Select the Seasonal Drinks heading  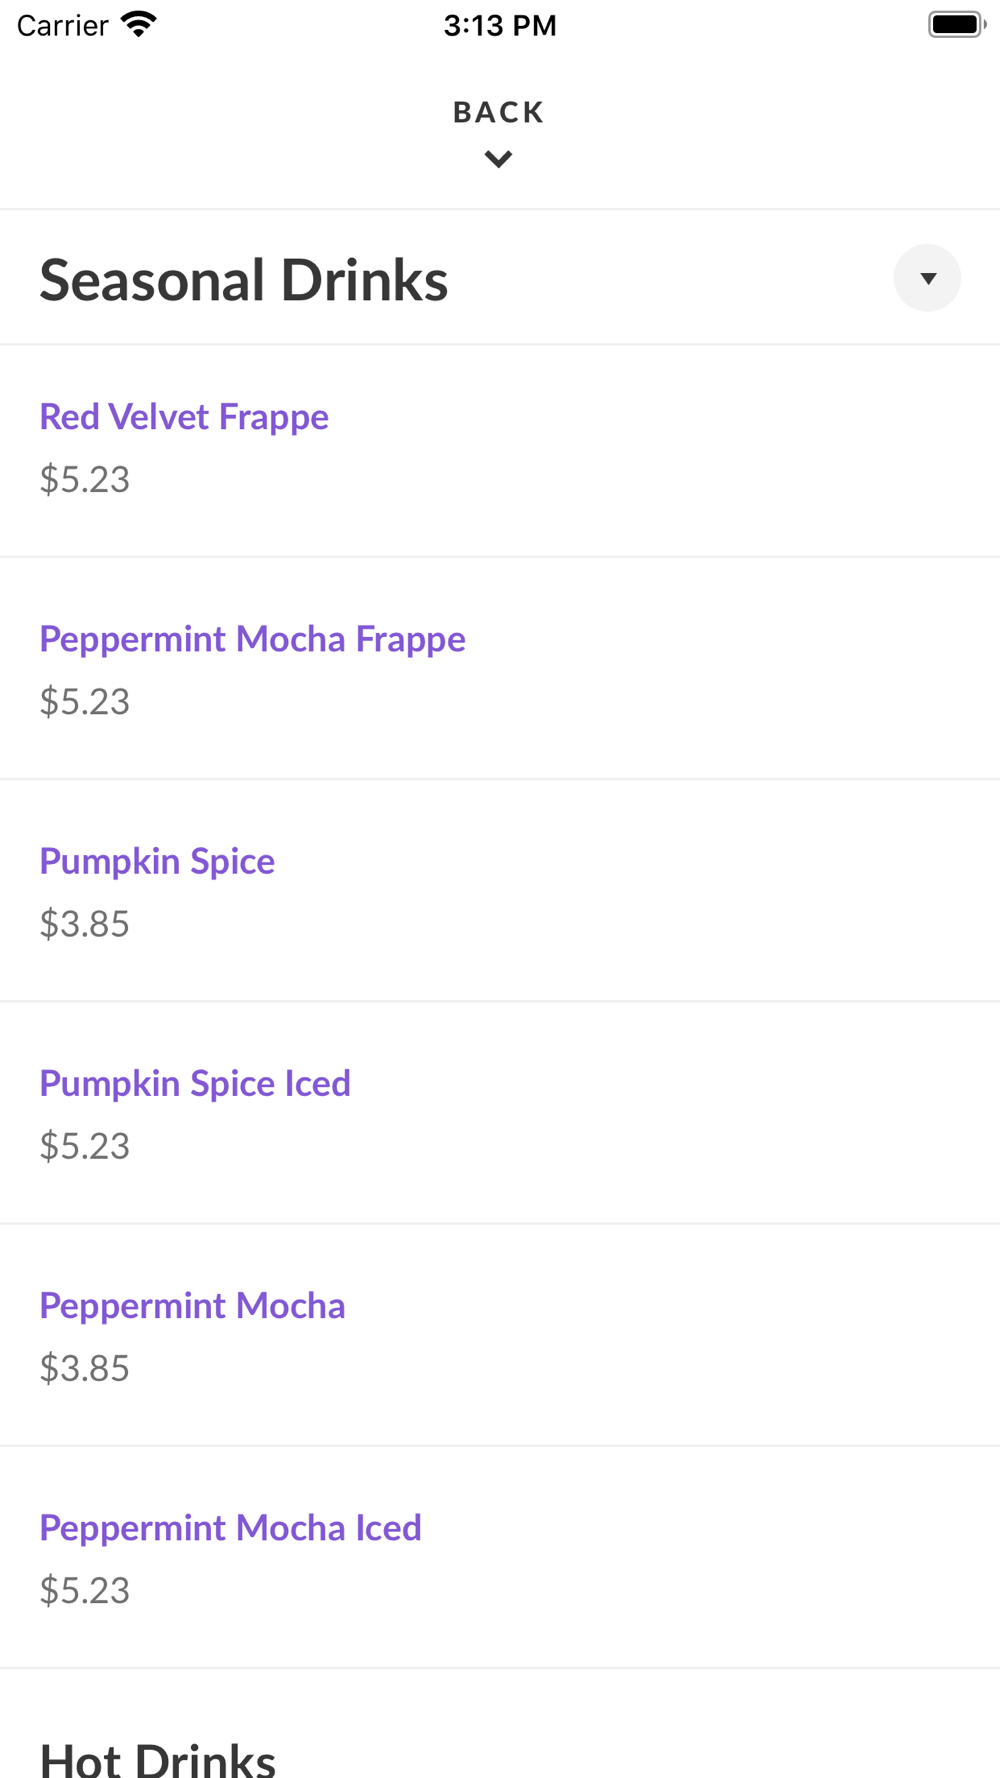click(243, 280)
